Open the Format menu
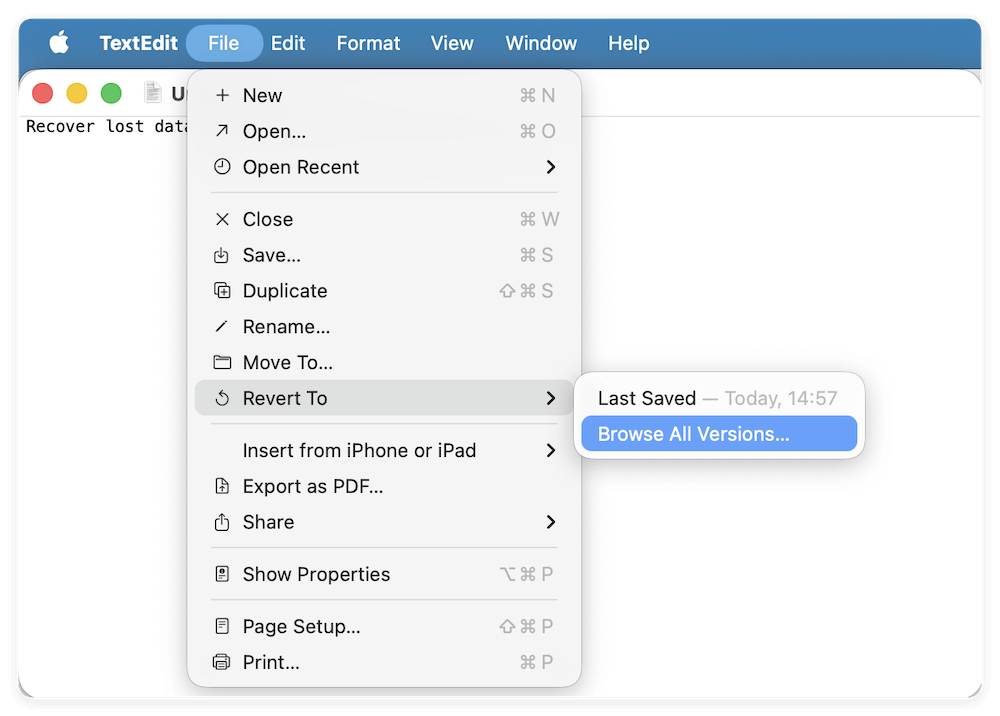Viewport: 1000px width, 716px height. [x=368, y=42]
